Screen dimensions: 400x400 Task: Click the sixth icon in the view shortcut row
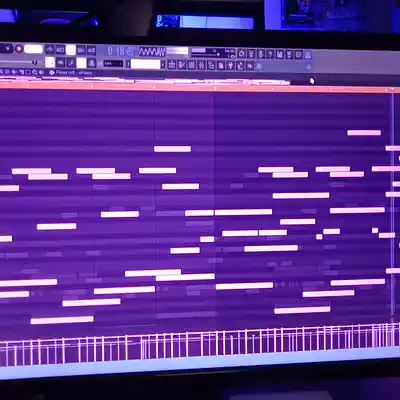[x=221, y=65]
